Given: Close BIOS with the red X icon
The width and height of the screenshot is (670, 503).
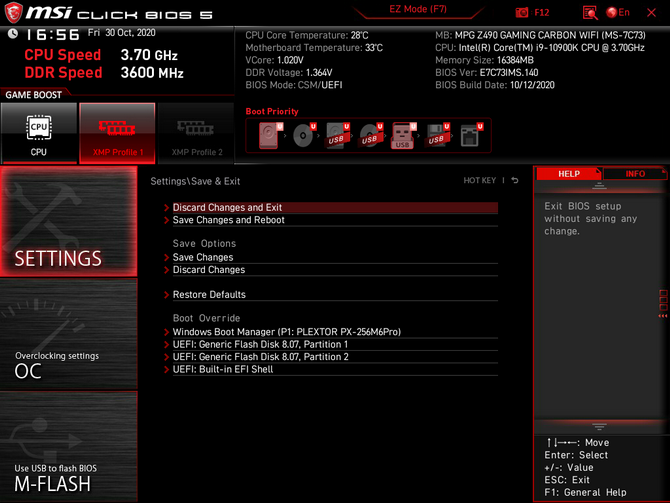Looking at the screenshot, I should pyautogui.click(x=651, y=13).
